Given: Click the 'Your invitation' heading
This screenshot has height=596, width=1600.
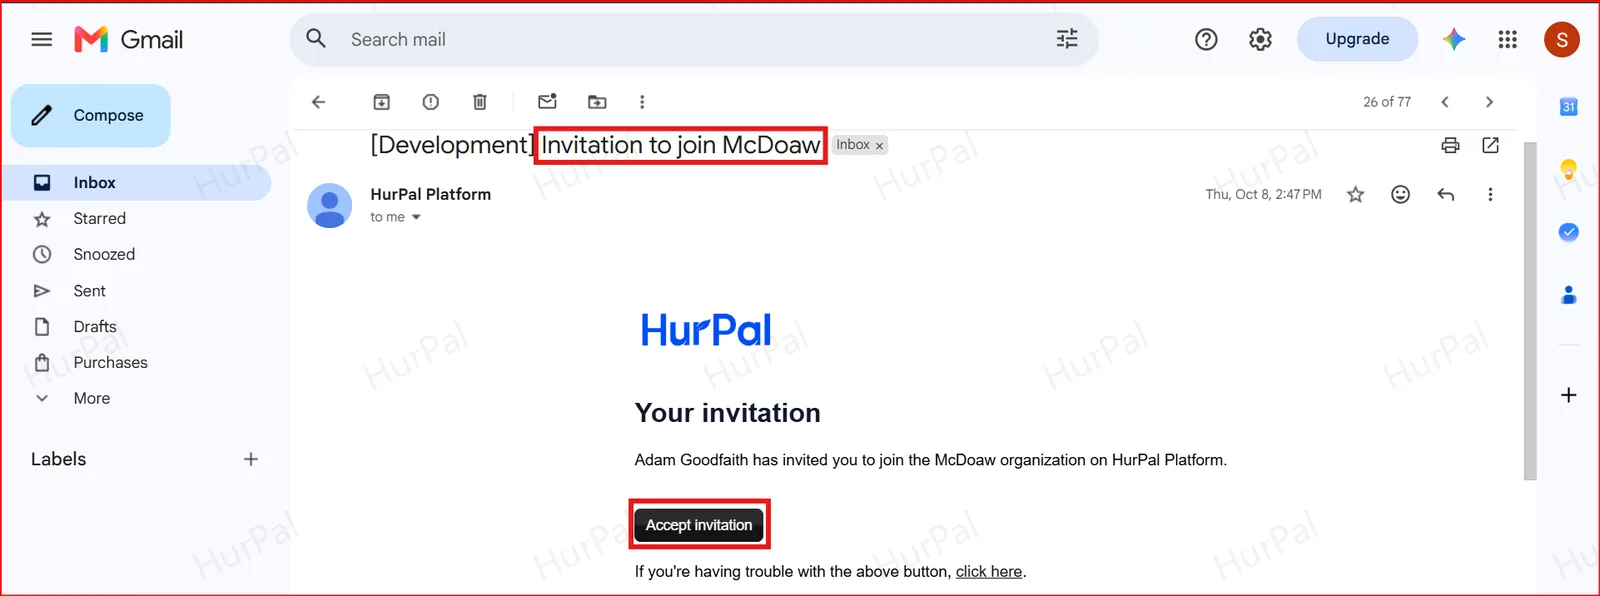Looking at the screenshot, I should [x=728, y=413].
